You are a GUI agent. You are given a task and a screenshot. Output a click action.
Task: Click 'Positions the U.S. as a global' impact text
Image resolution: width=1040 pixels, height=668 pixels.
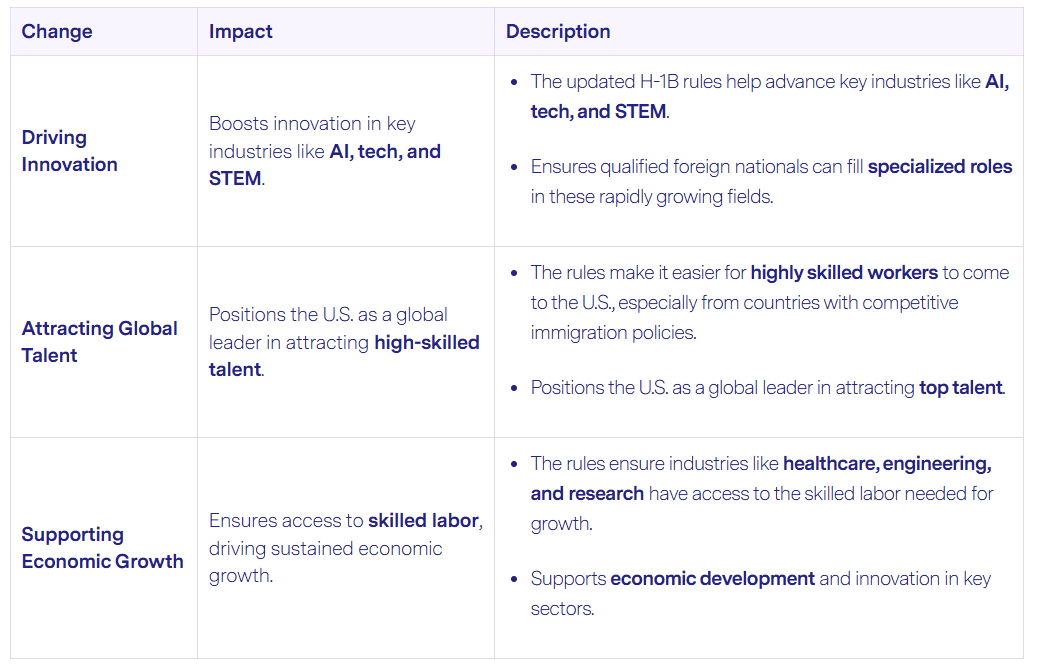coord(328,314)
